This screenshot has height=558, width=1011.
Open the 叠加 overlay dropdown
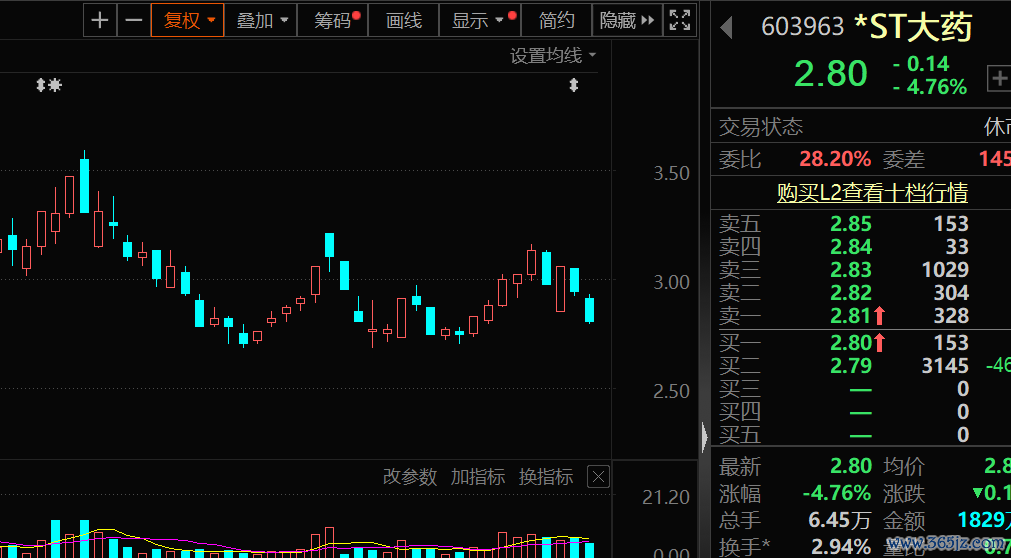coord(260,21)
